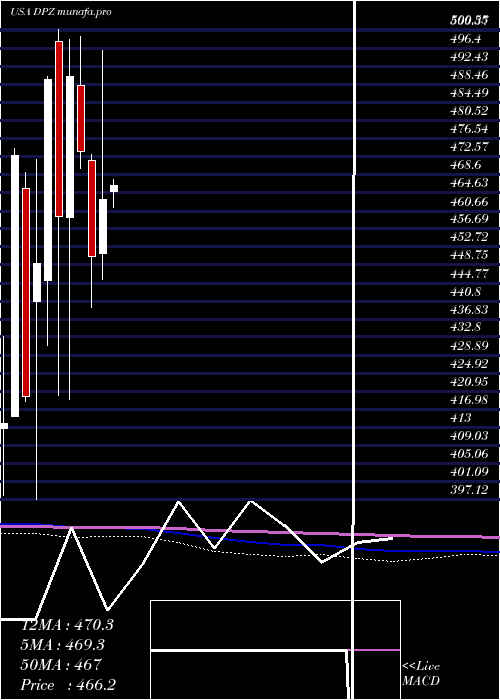Image resolution: width=500 pixels, height=700 pixels.
Task: Select the tallest red candle topping near 496.4
Action: coord(59,129)
